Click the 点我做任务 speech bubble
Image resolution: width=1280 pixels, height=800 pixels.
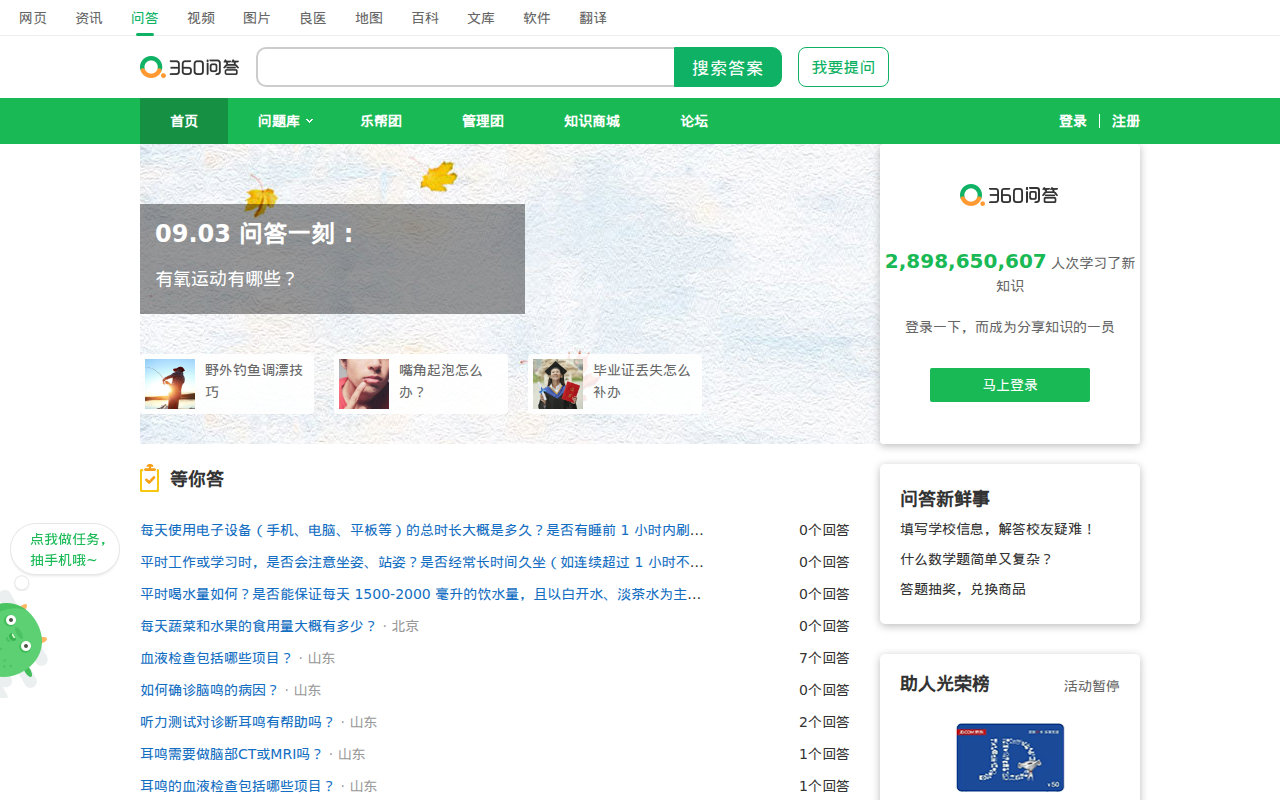click(65, 549)
